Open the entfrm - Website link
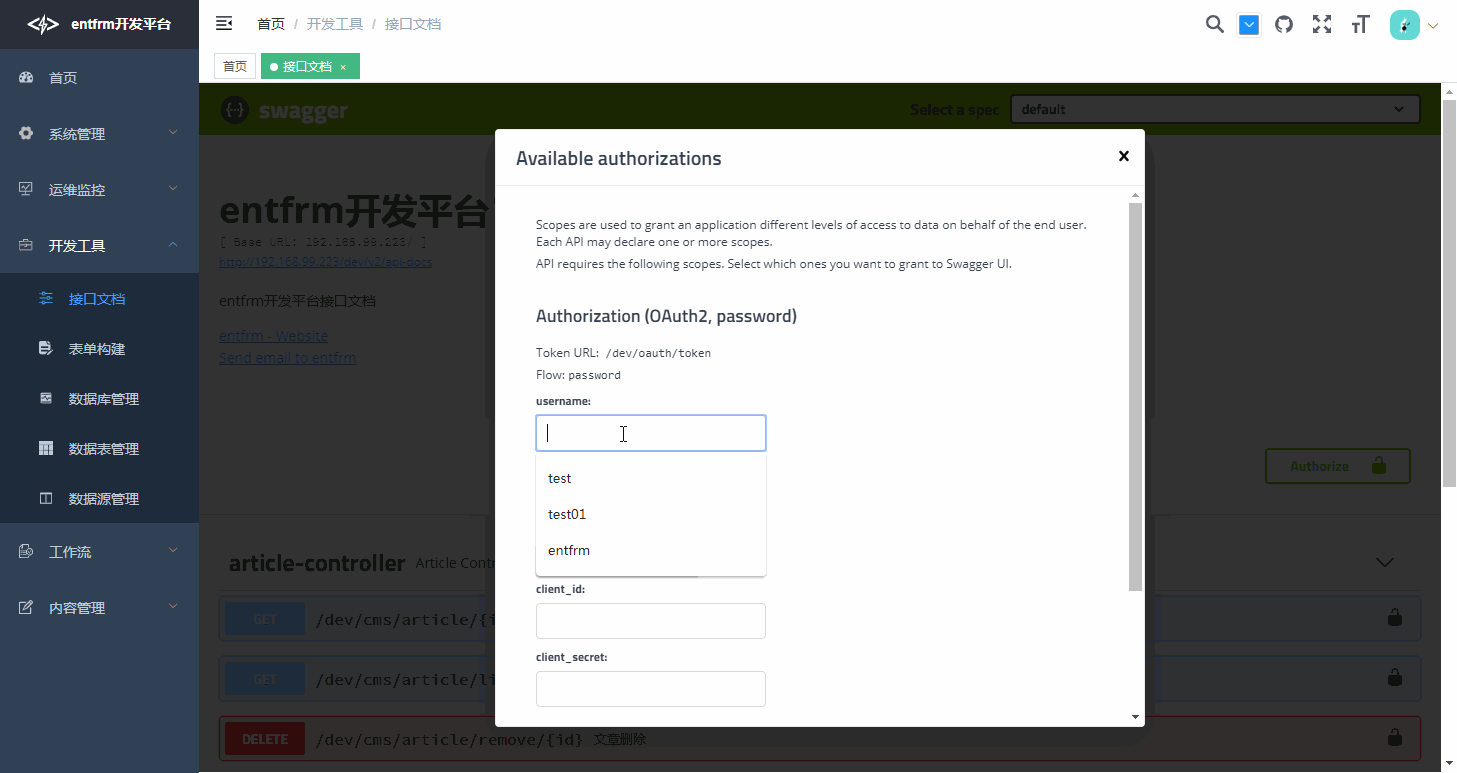The image size is (1457, 773). 273,335
